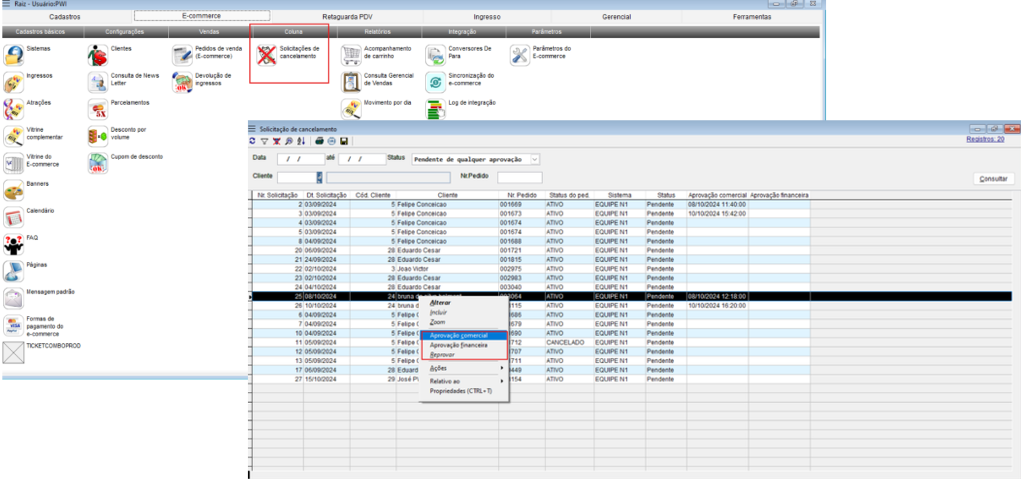Click the filter funnel toolbar icon

[x=264, y=141]
